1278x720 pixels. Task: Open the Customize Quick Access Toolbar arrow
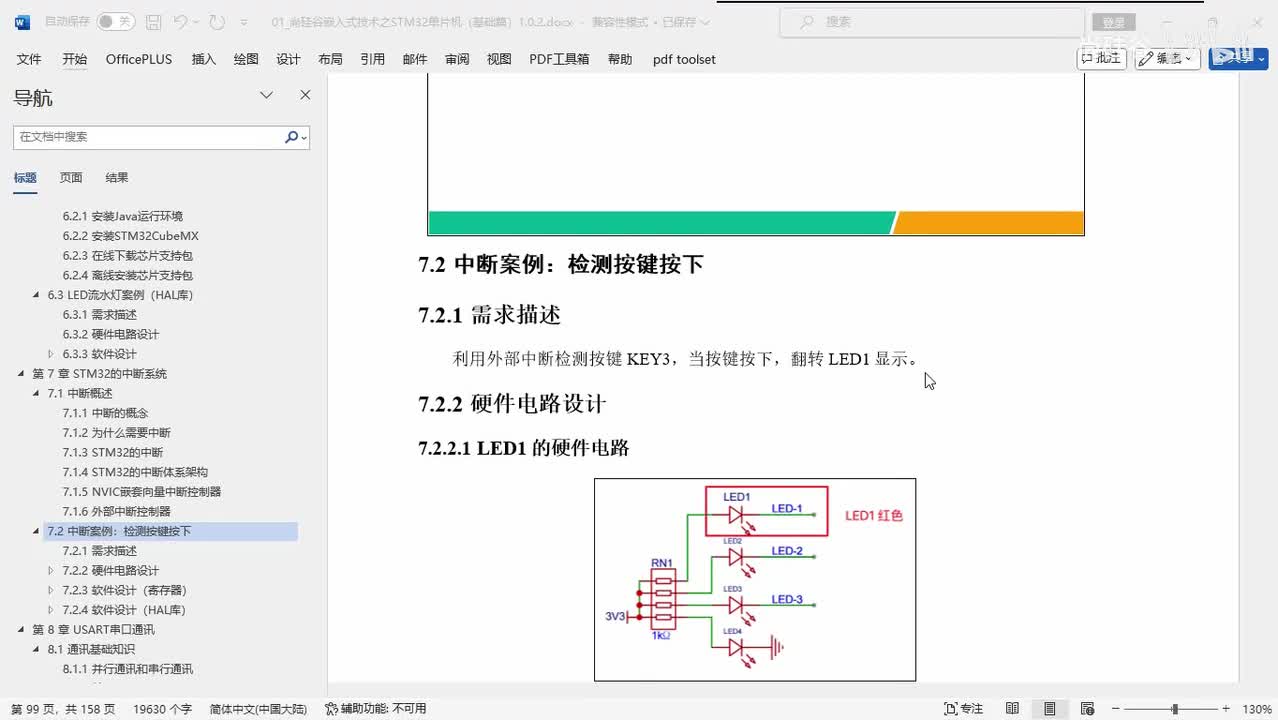pyautogui.click(x=245, y=22)
